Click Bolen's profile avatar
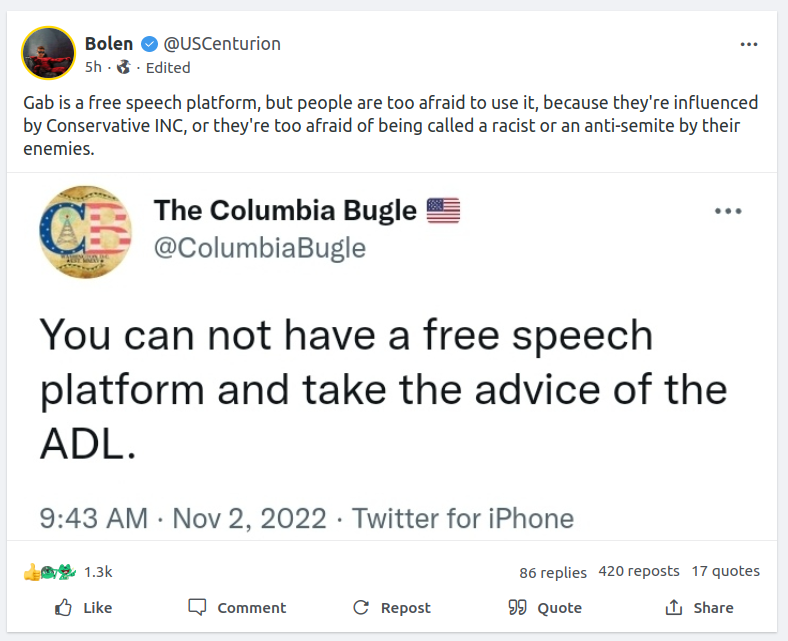Viewport: 788px width, 641px height. (x=49, y=53)
